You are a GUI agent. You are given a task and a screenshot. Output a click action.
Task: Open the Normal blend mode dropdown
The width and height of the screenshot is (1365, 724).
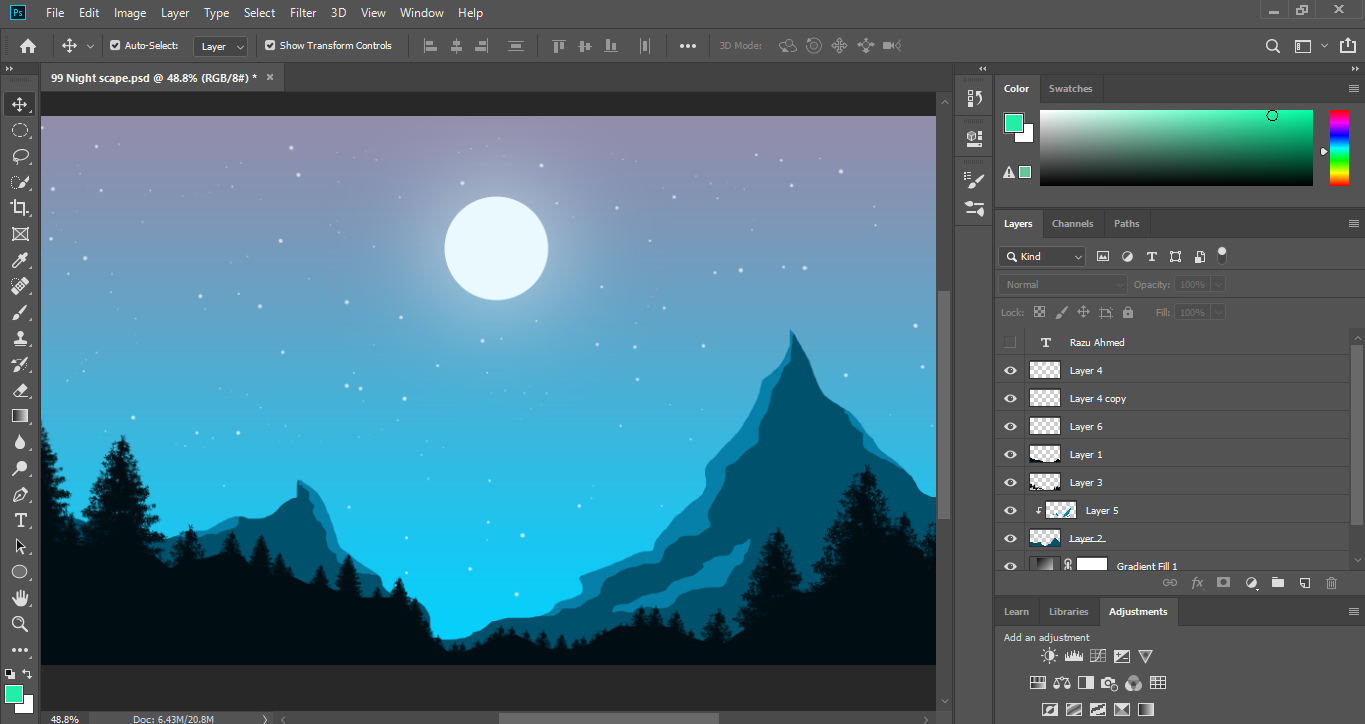point(1062,285)
